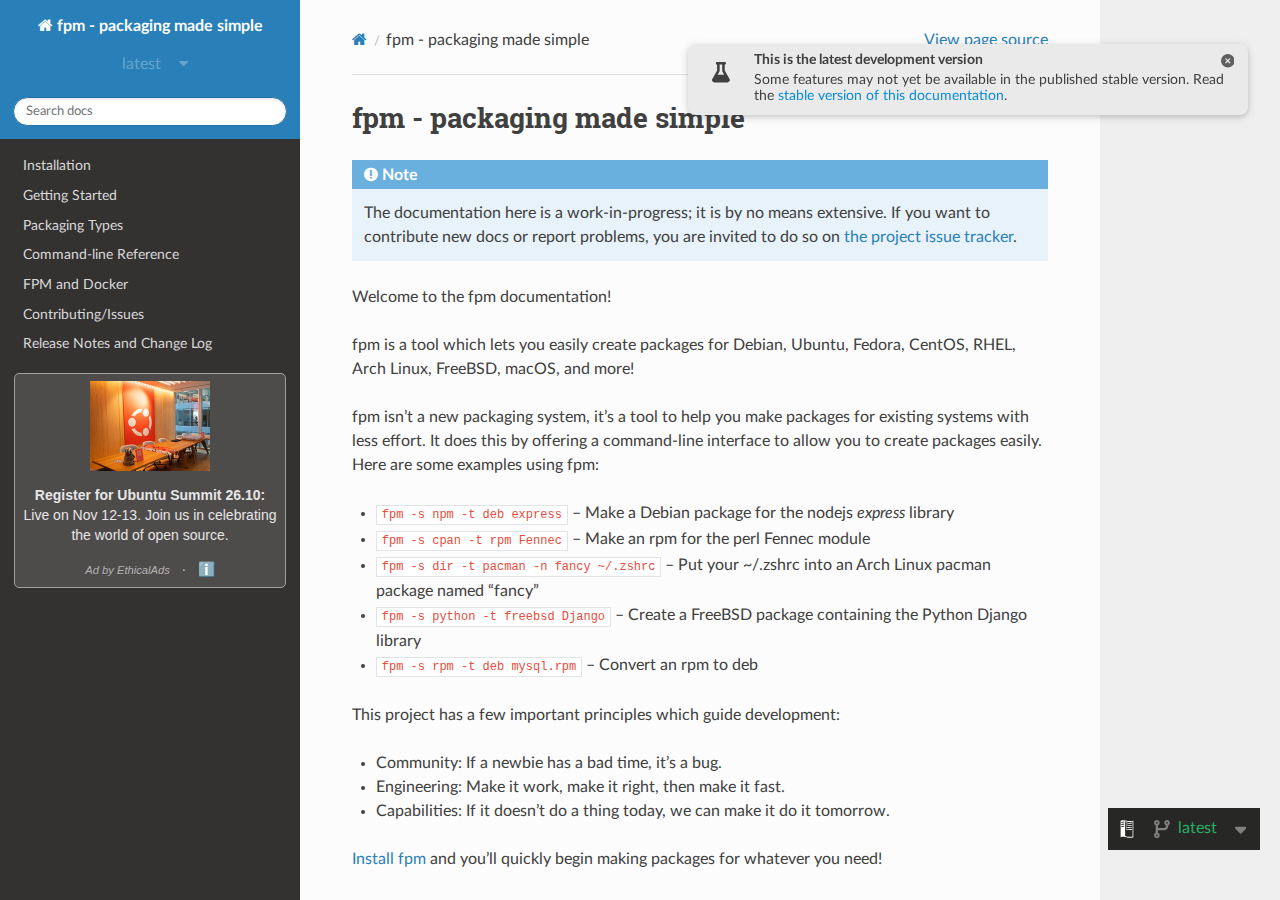Click the book icon in the flyout

(1127, 828)
